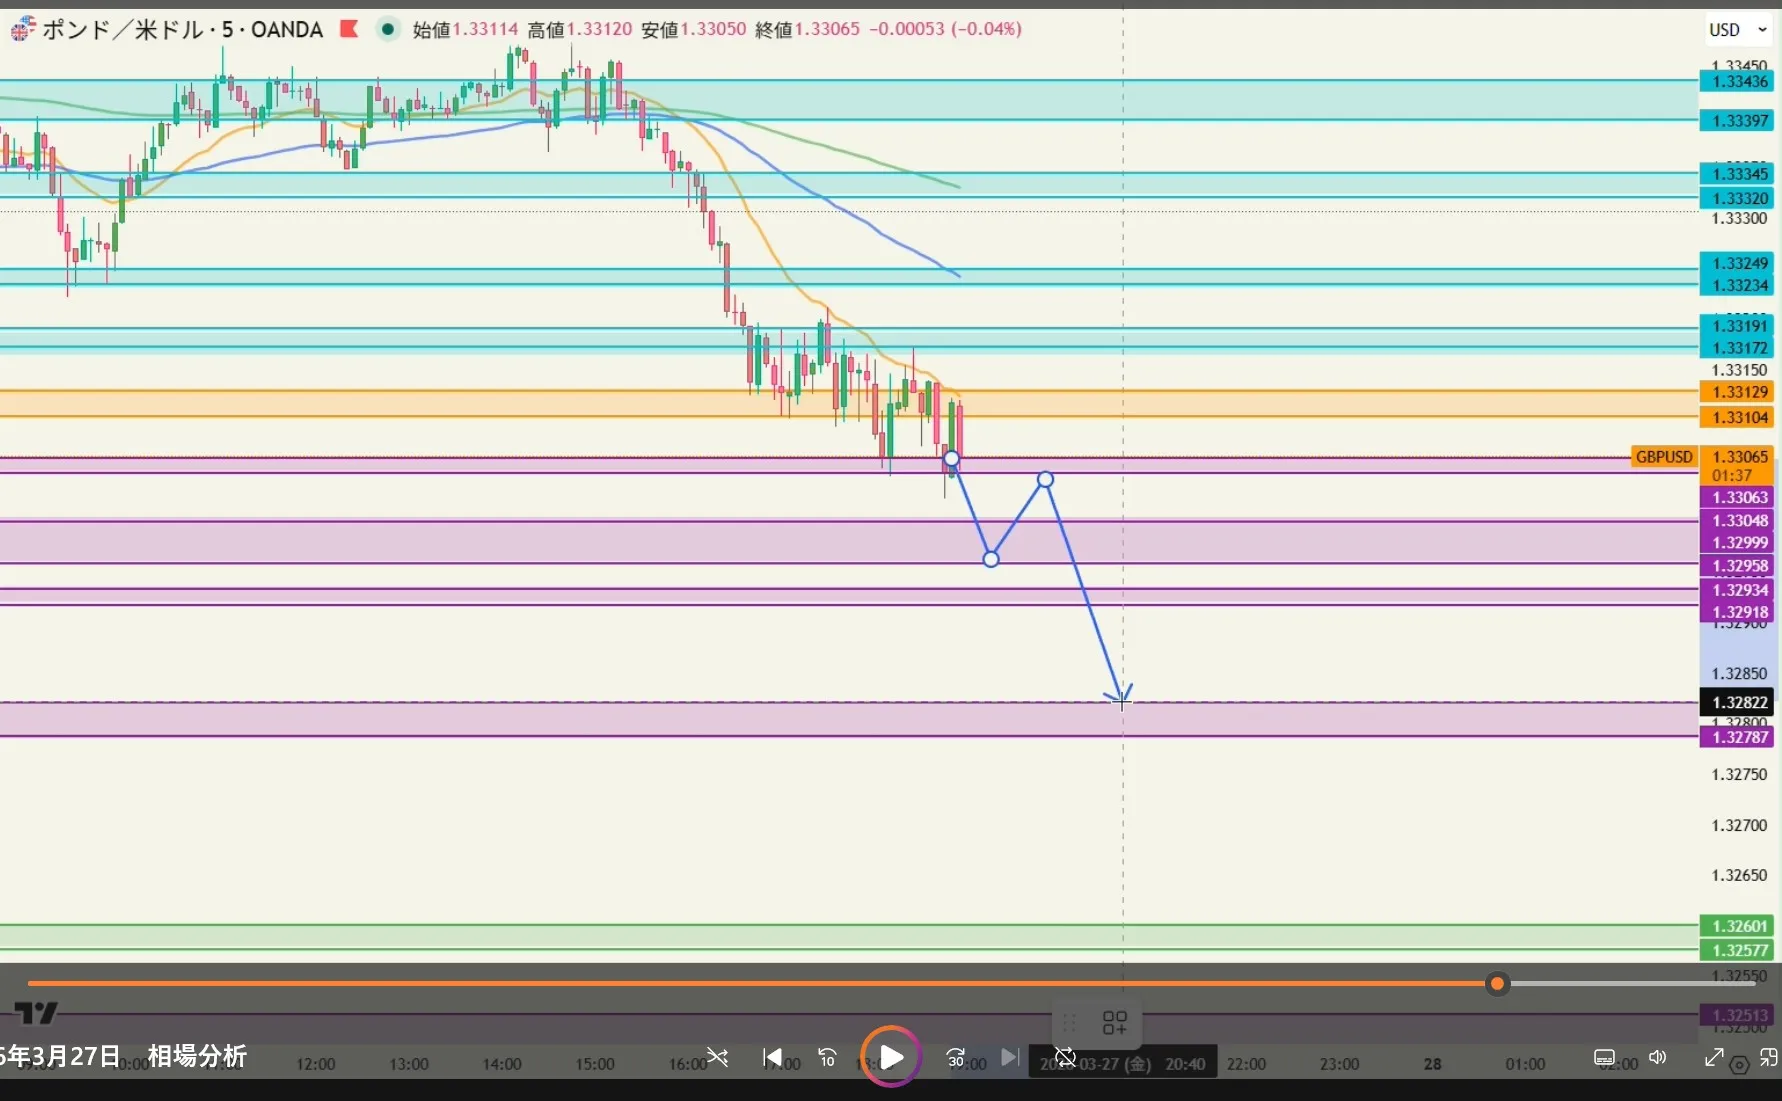
Task: Select the purple 1.32918 price label
Action: click(x=1737, y=612)
